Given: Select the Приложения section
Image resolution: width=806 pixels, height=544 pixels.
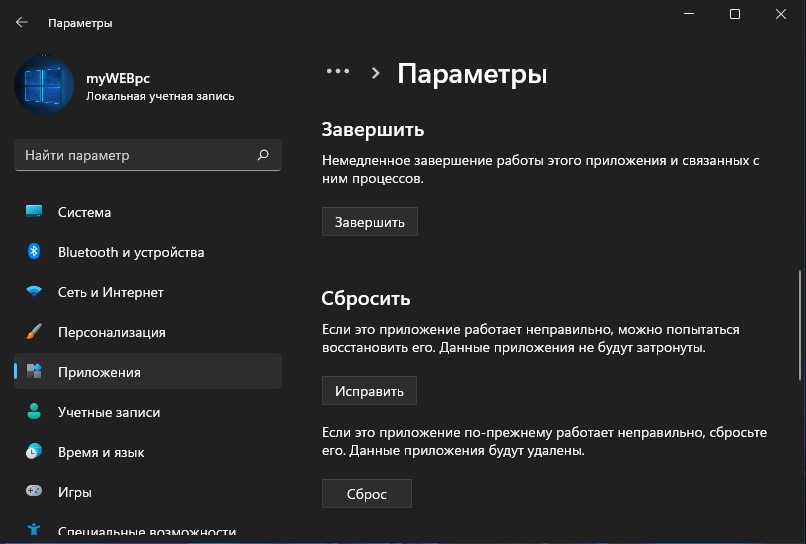Looking at the screenshot, I should (x=148, y=371).
